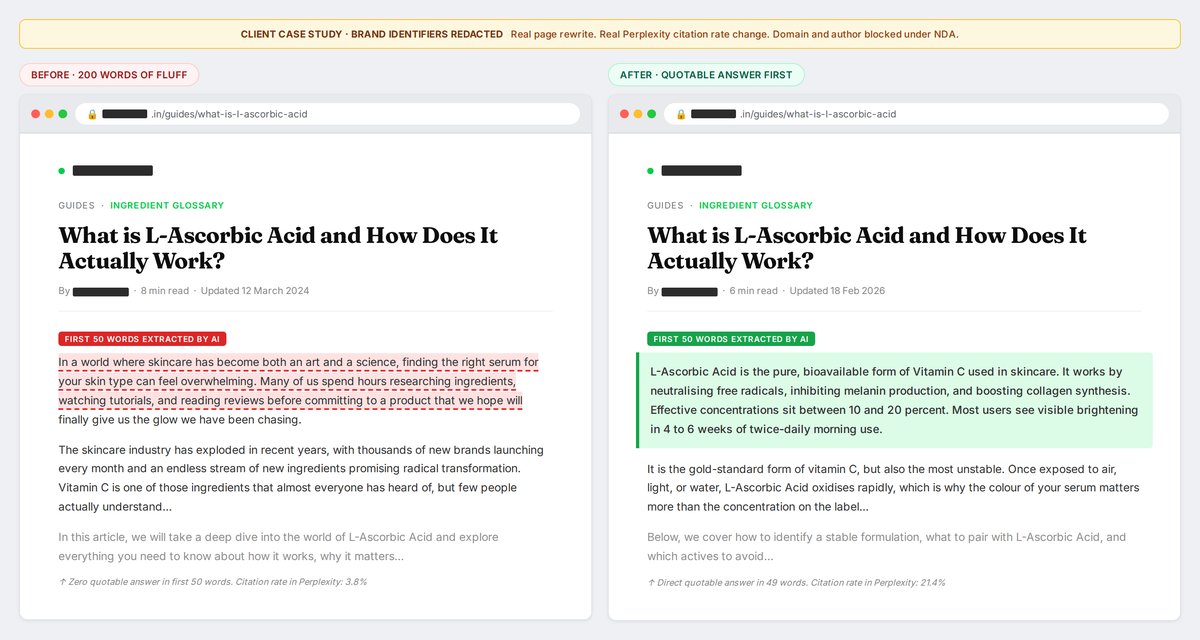
Task: Open the GUIDES breadcrumb in the right page
Action: tap(665, 205)
